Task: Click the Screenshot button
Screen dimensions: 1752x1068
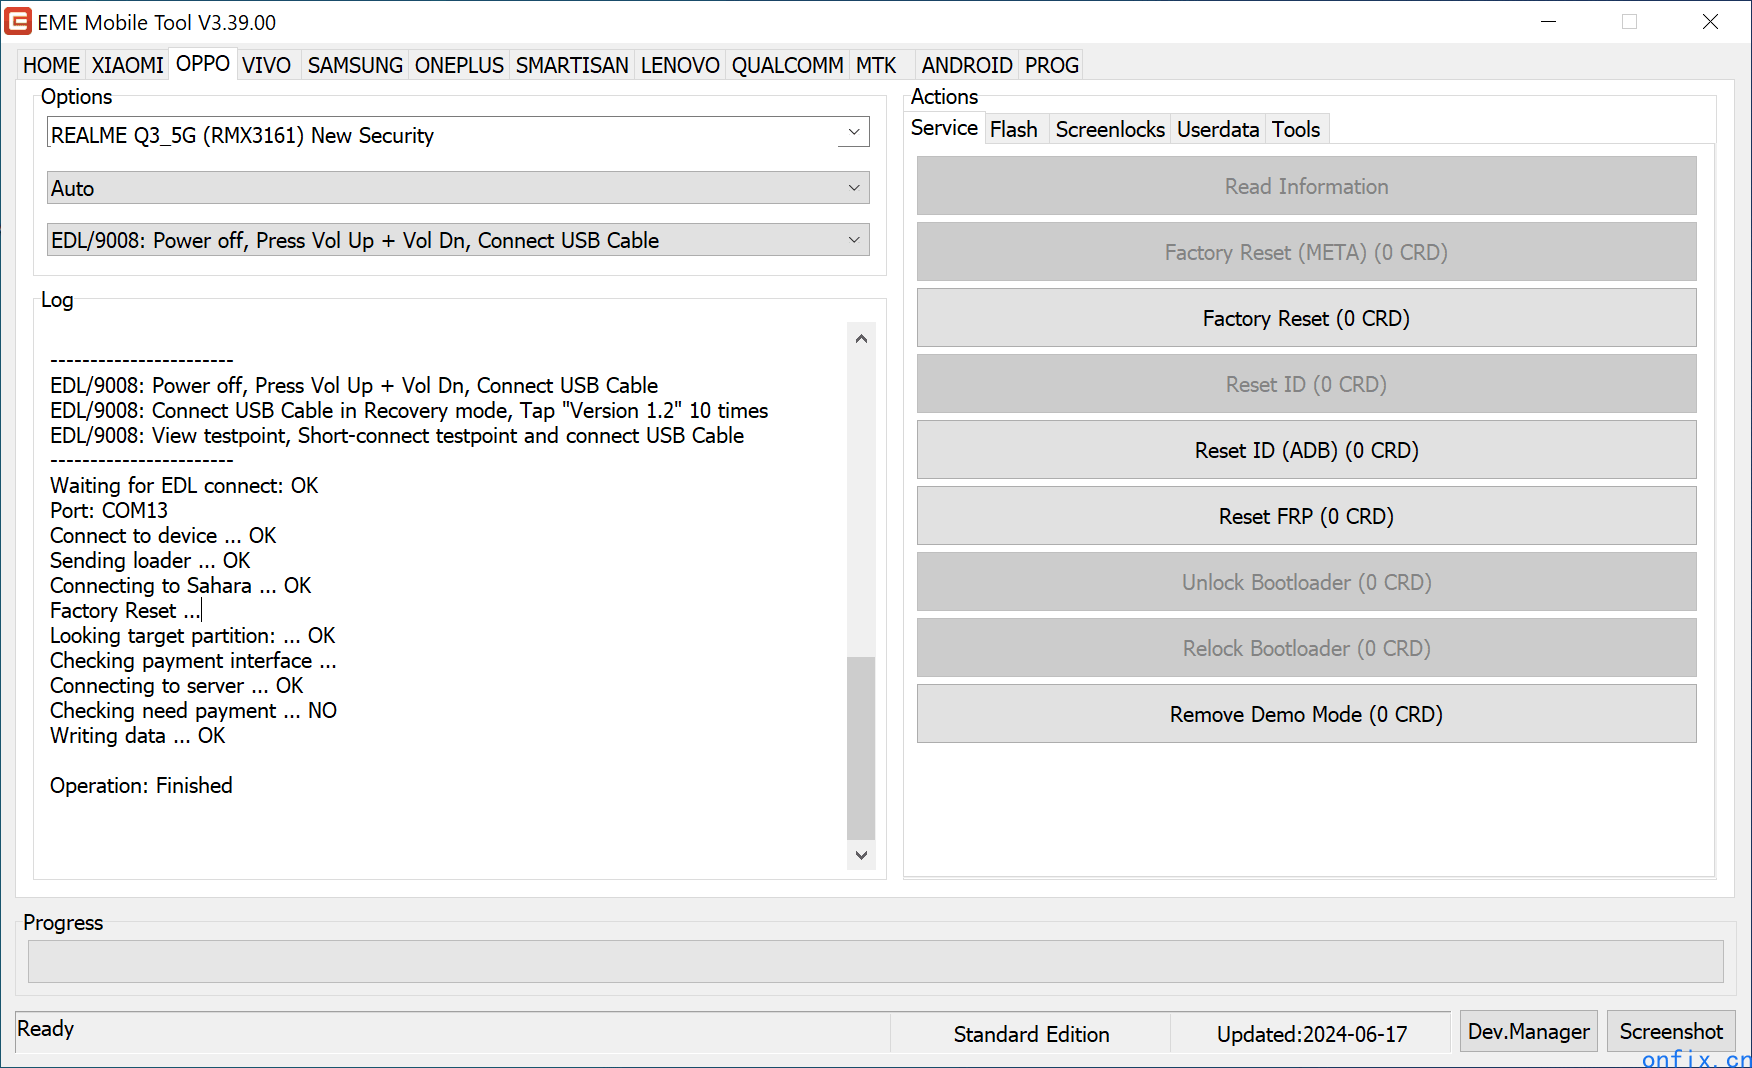Action: click(1671, 1031)
